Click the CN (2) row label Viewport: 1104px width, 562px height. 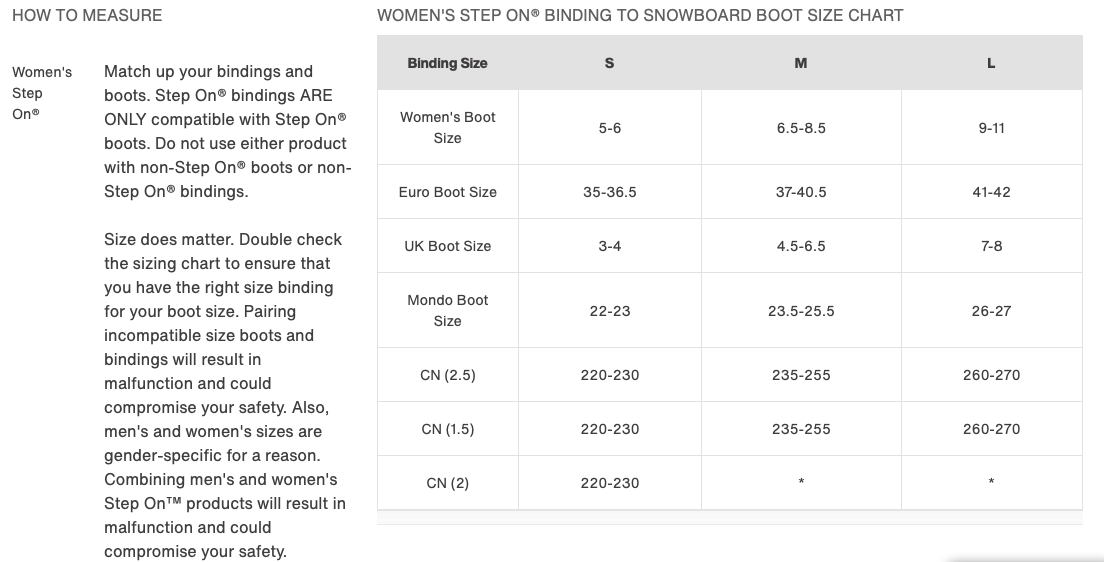coord(447,484)
